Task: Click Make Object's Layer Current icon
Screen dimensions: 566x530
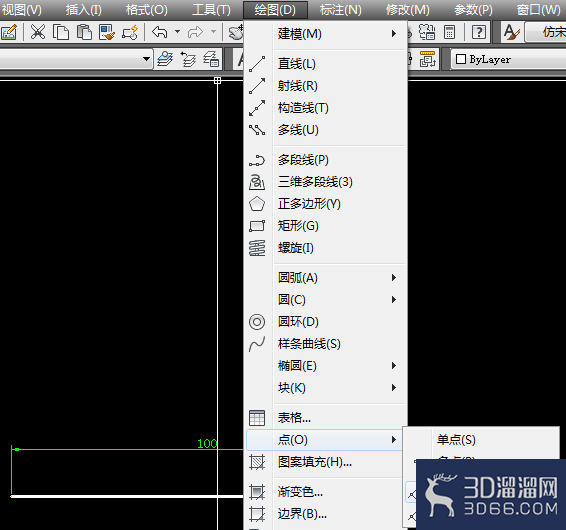Action: (165, 59)
